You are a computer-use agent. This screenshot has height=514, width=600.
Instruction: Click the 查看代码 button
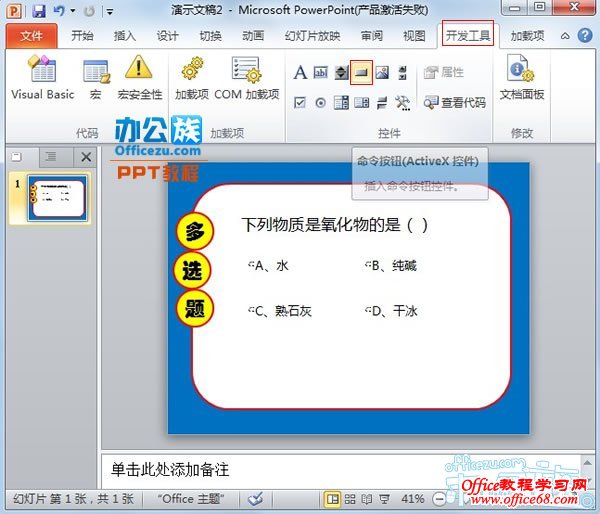[x=455, y=102]
